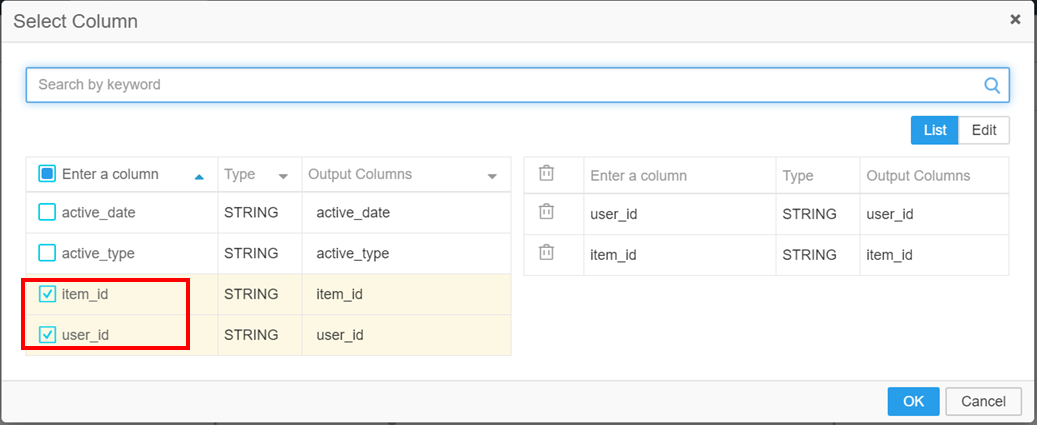Check the active_date column checkbox
Image resolution: width=1037 pixels, height=425 pixels.
[47, 212]
